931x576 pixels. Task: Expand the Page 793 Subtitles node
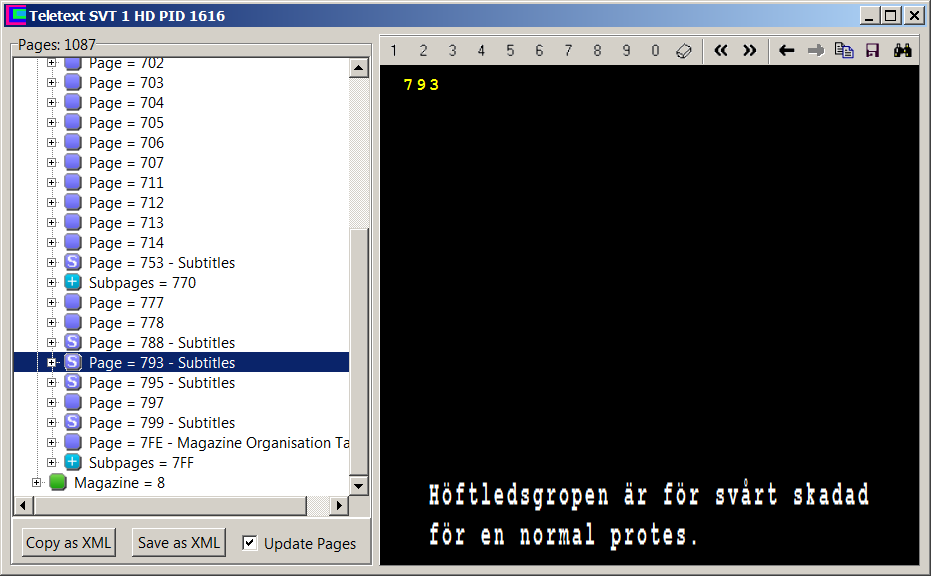point(52,362)
